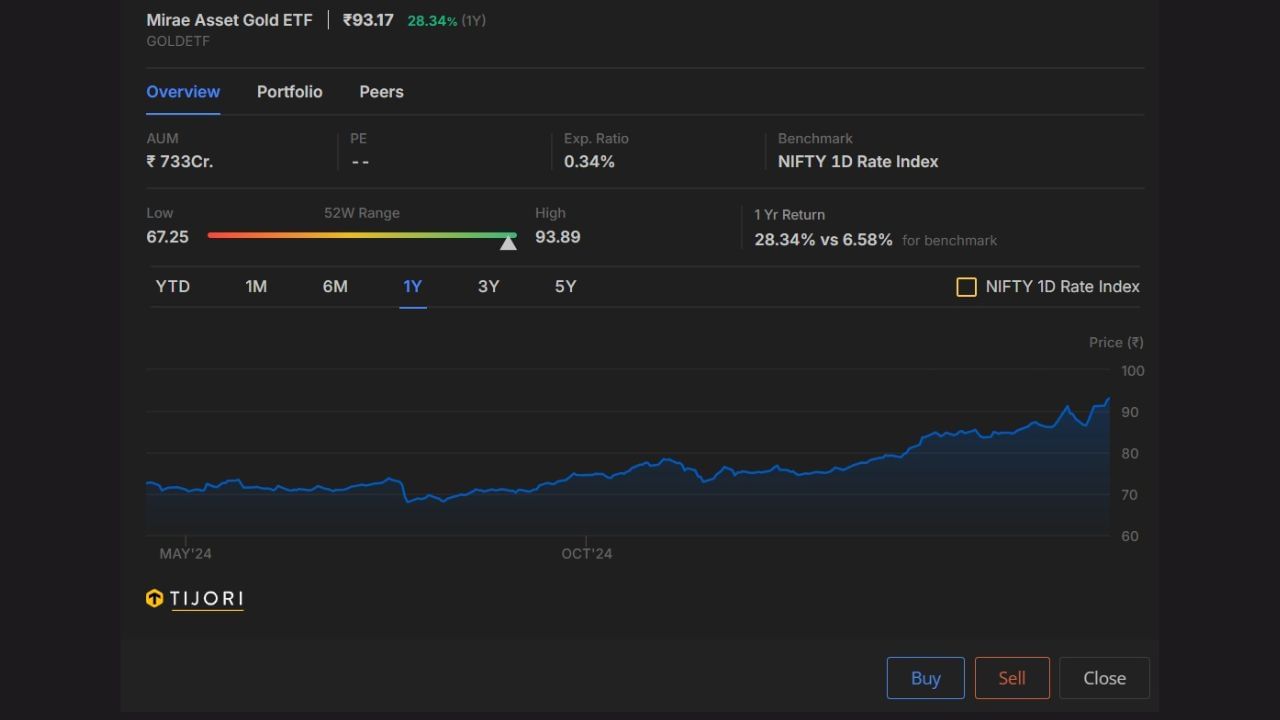Click the 60 price axis label
This screenshot has width=1280, height=720.
click(x=1130, y=537)
